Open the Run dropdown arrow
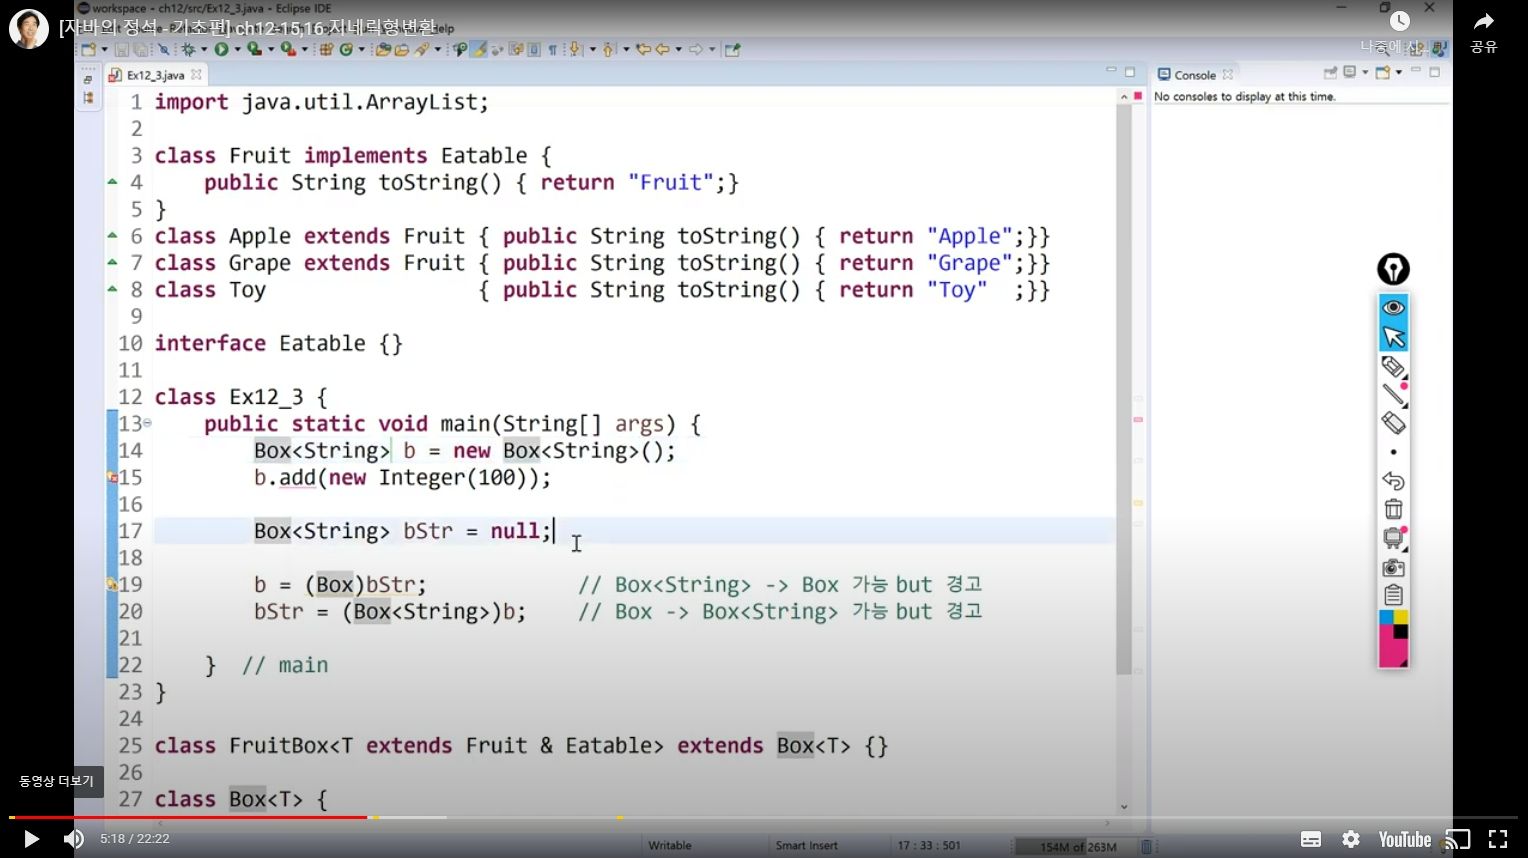Screen dimensions: 1528x858 [237, 49]
